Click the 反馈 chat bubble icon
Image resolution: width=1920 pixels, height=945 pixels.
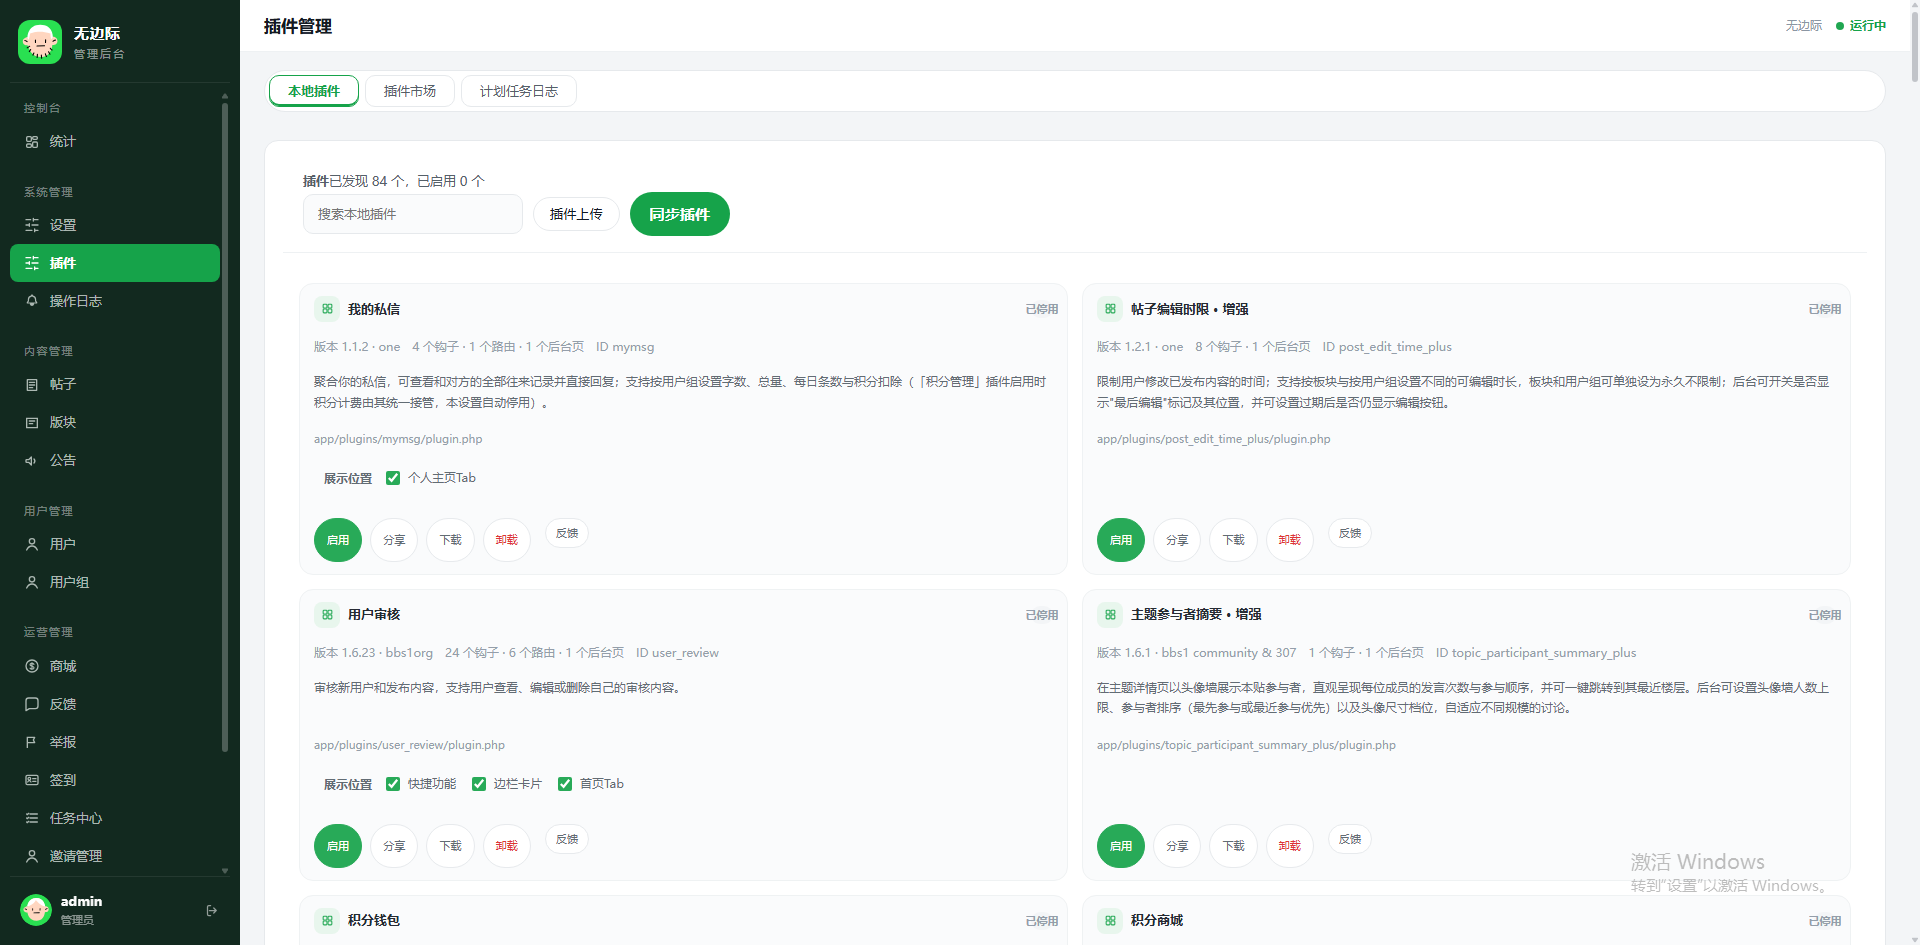coord(32,704)
